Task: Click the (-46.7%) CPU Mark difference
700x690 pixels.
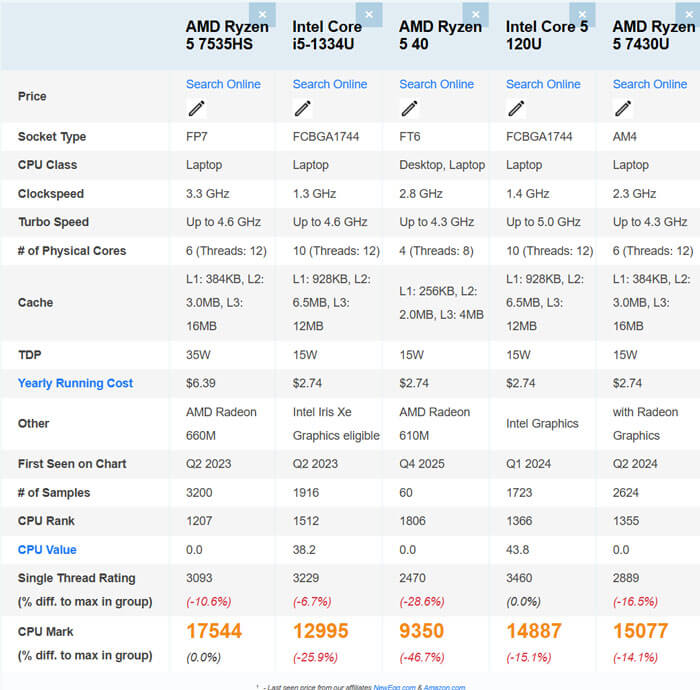Action: (422, 657)
